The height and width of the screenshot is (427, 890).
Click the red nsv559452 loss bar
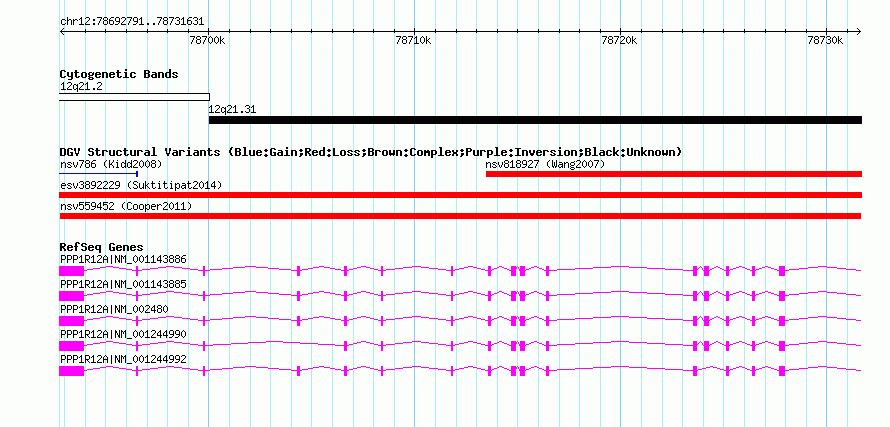(460, 216)
